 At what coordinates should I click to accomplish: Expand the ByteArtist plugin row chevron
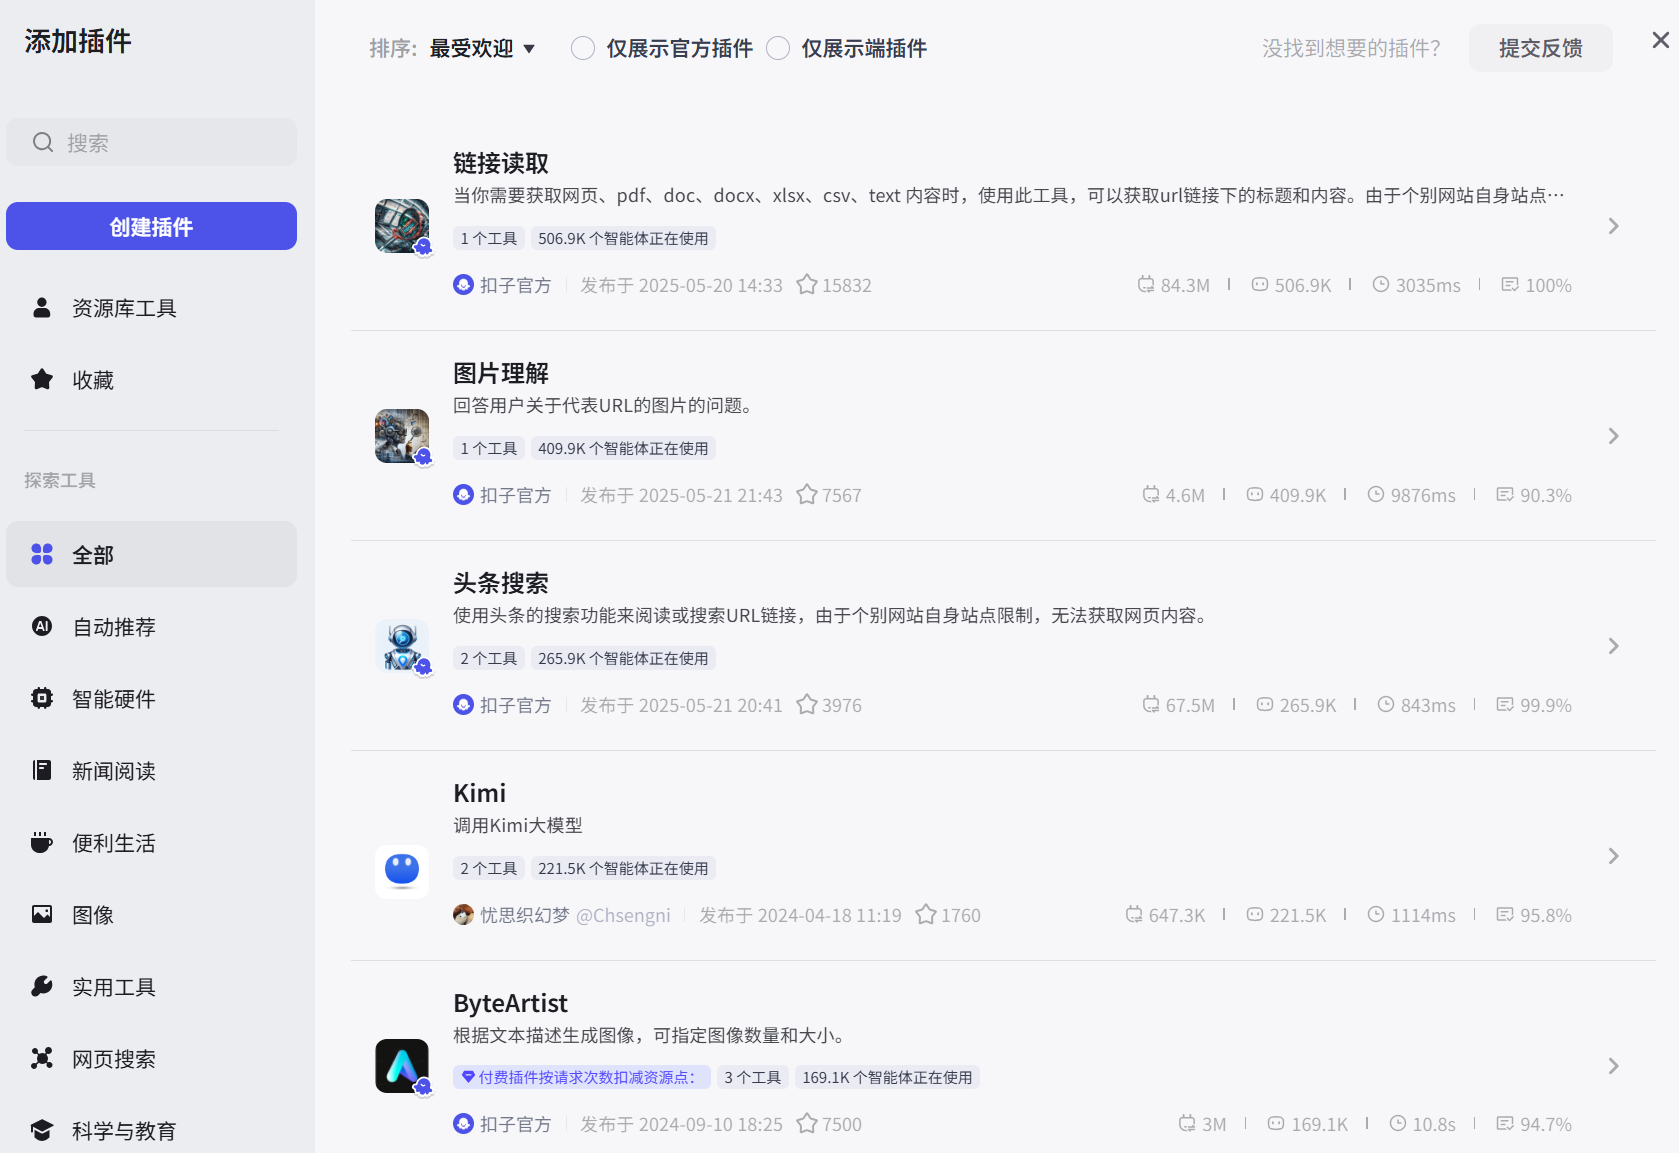pyautogui.click(x=1613, y=1066)
